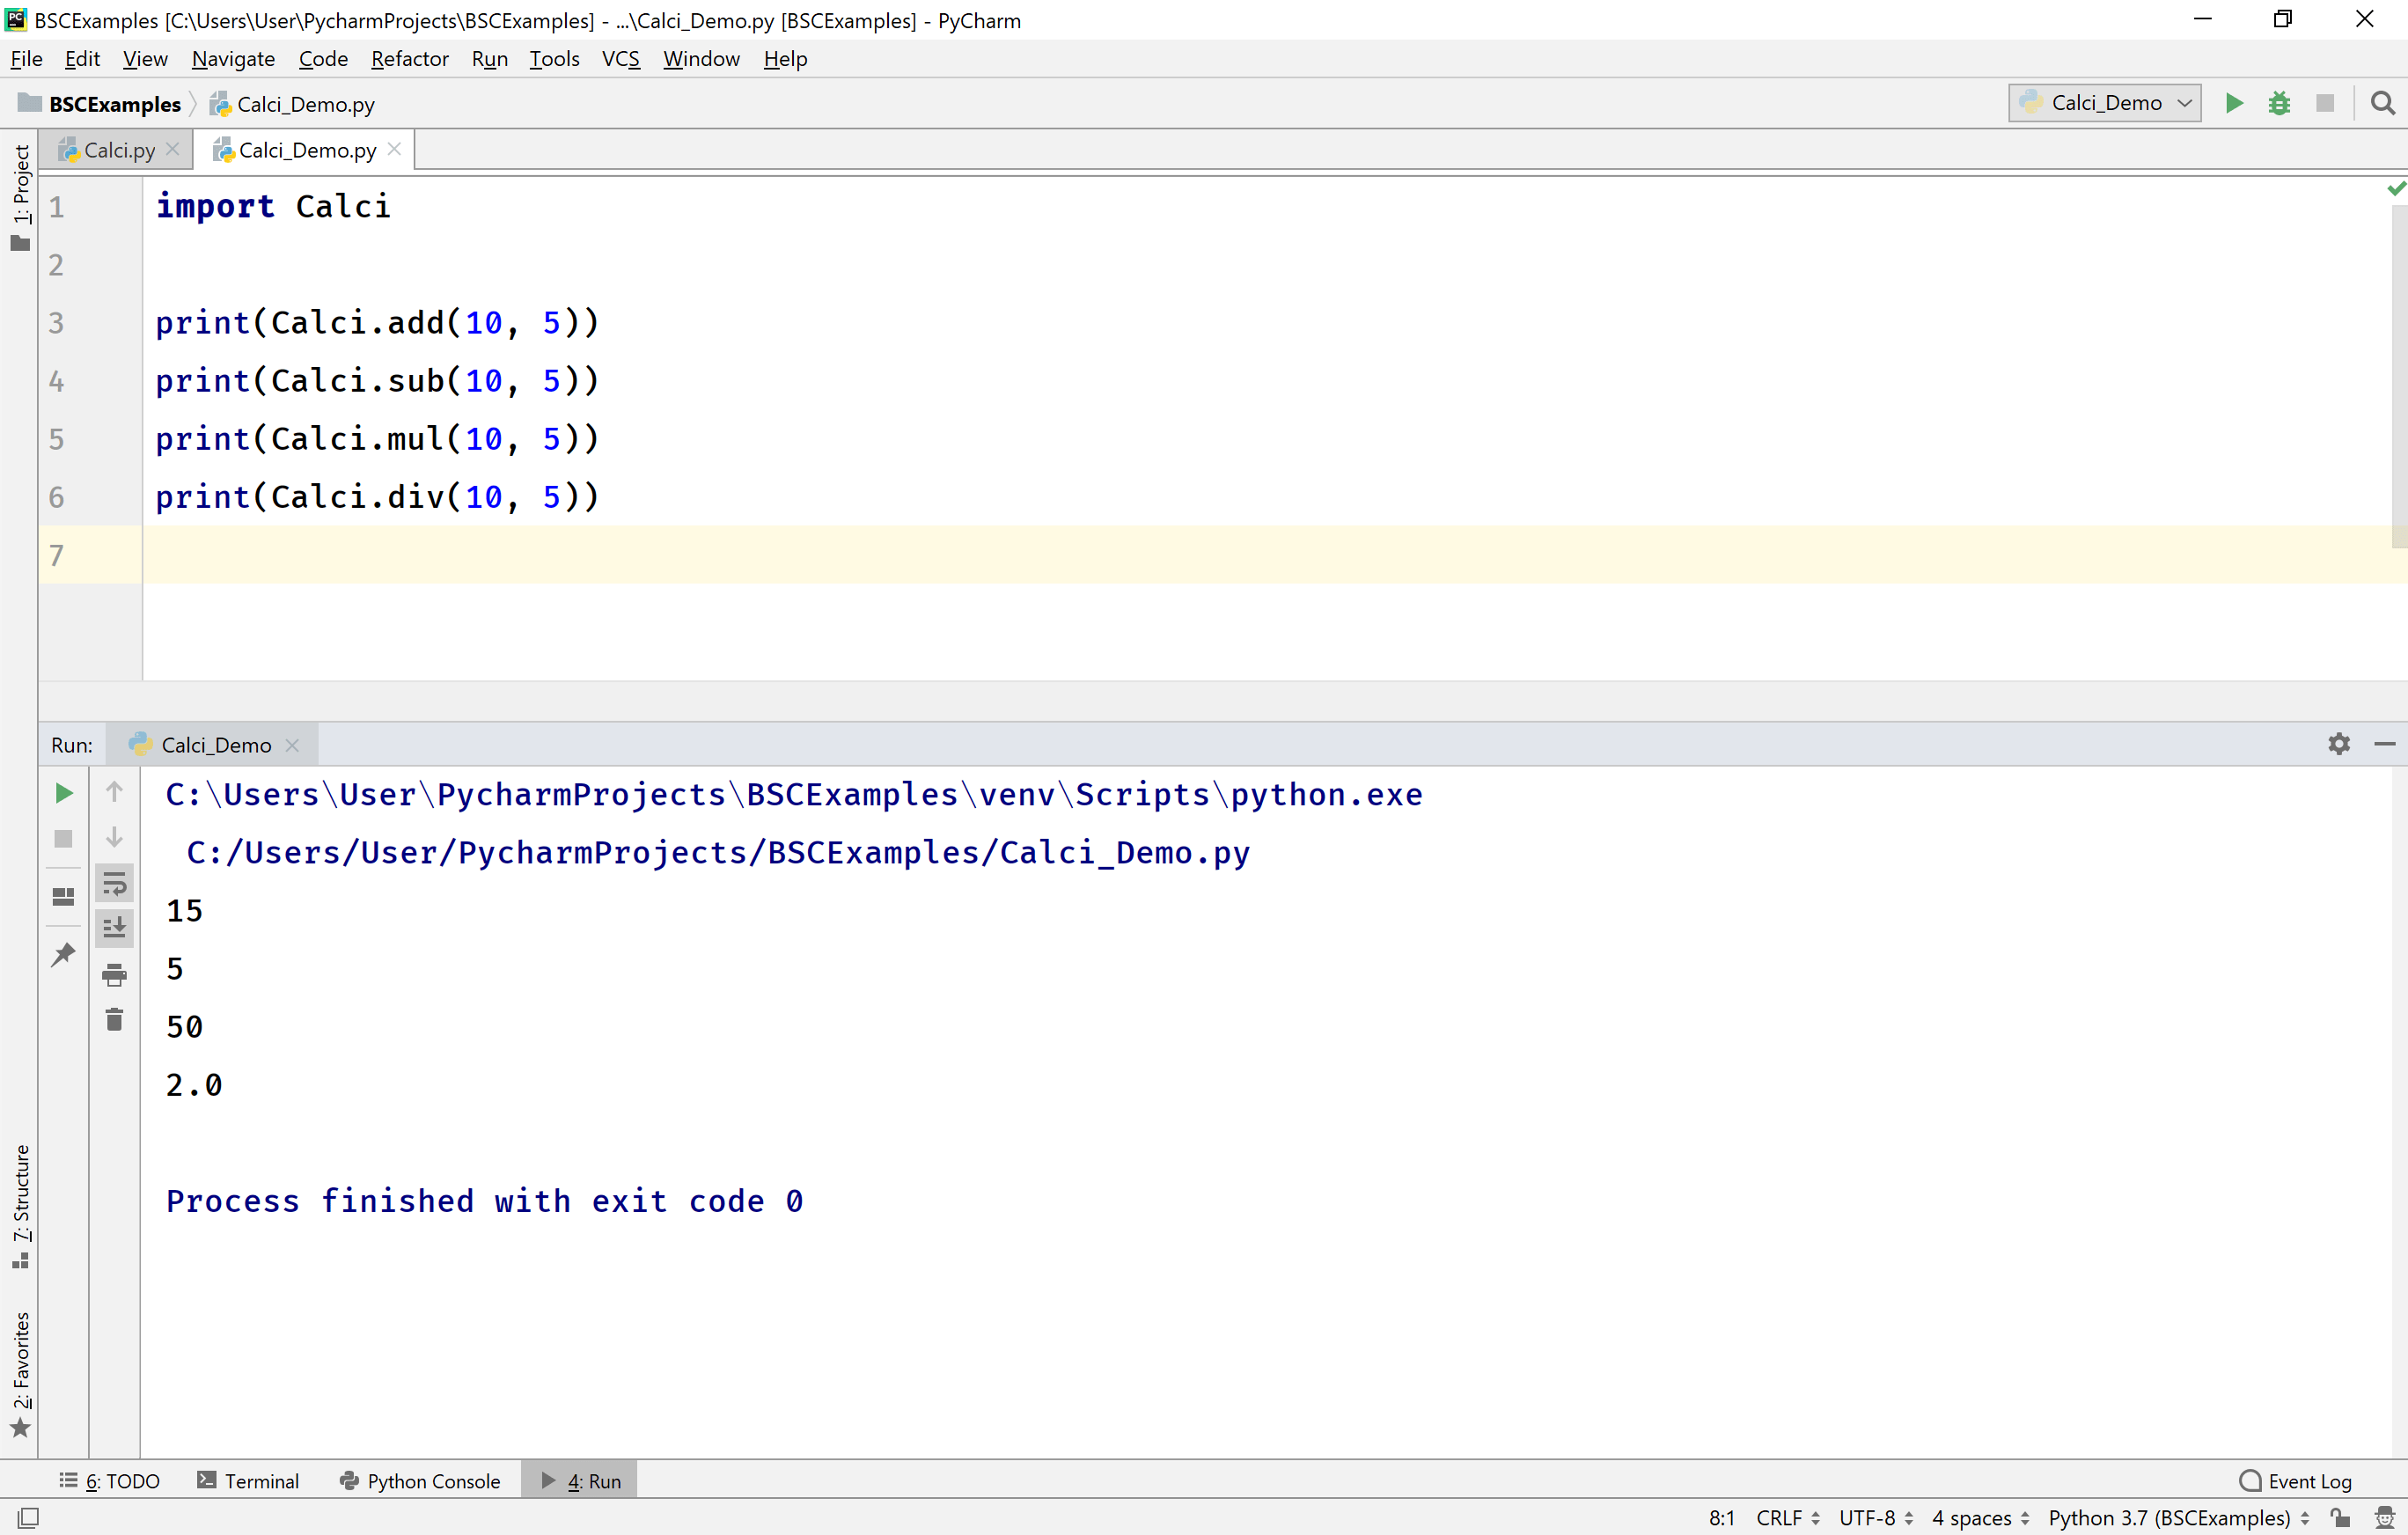2408x1535 pixels.
Task: Click the green Run button in top toolbar
Action: pos(2234,103)
